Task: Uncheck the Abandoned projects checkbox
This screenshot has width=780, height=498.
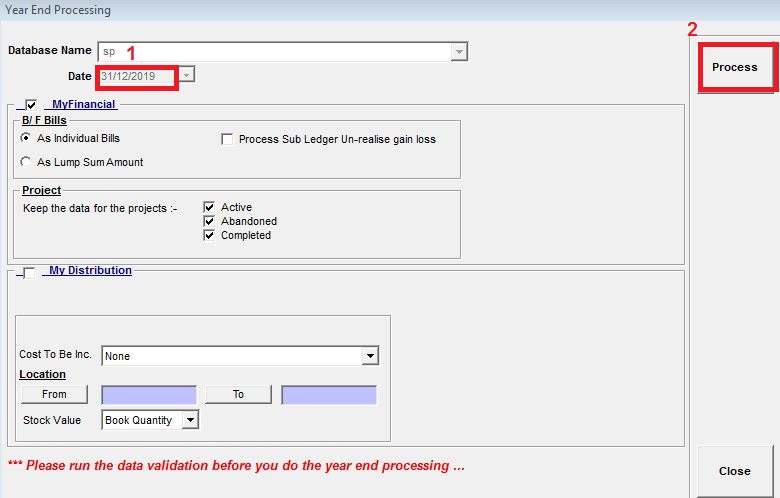Action: coord(209,222)
